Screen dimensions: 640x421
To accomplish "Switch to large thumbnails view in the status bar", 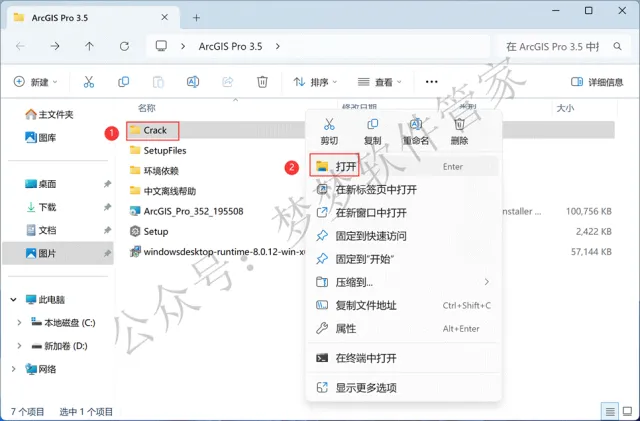I will pos(627,411).
